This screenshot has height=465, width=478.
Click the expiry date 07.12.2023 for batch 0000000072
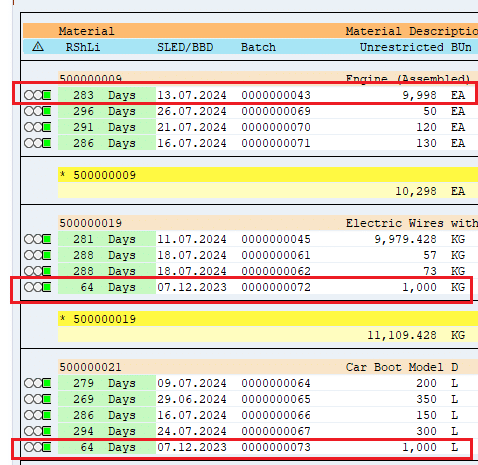[192, 287]
